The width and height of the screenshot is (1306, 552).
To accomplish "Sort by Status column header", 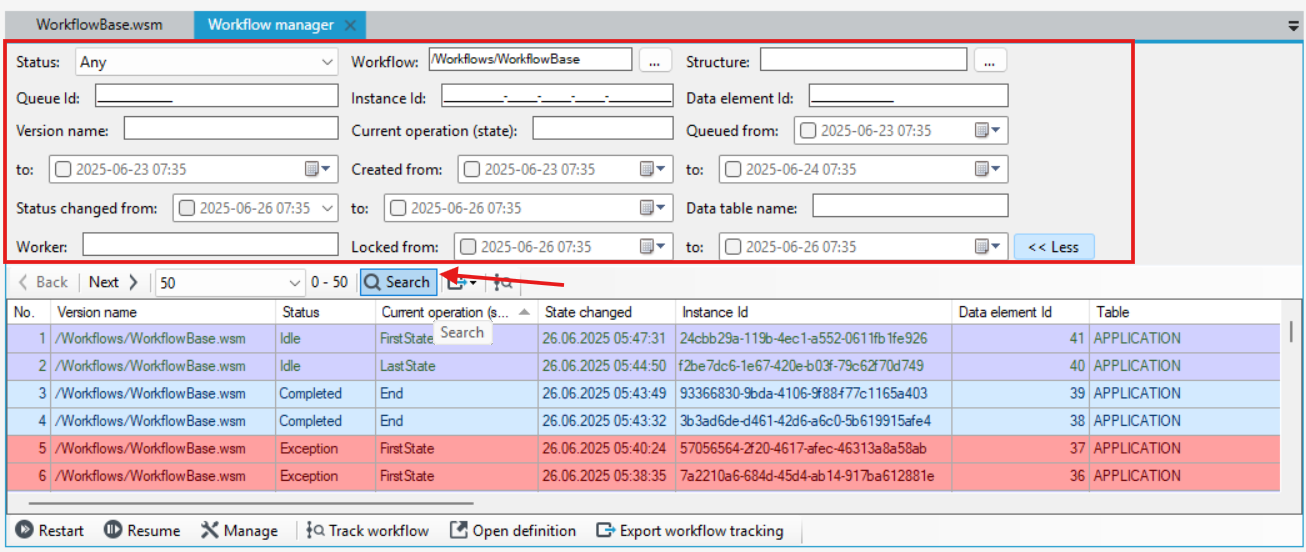I will (326, 312).
